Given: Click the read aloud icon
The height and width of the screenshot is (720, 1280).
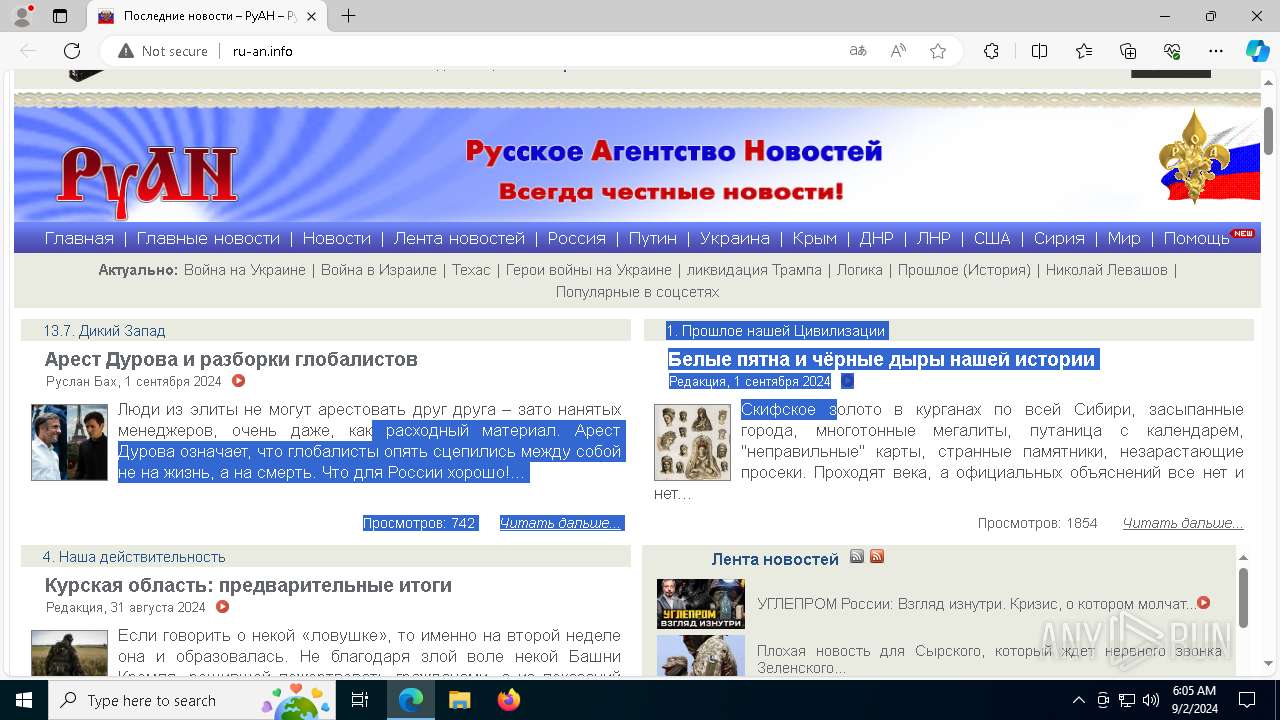Looking at the screenshot, I should [898, 51].
